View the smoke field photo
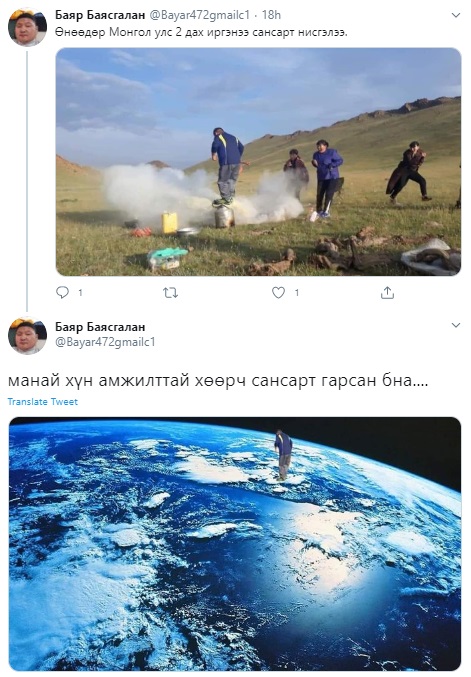Screen dimensions: 471x677 tap(259, 162)
